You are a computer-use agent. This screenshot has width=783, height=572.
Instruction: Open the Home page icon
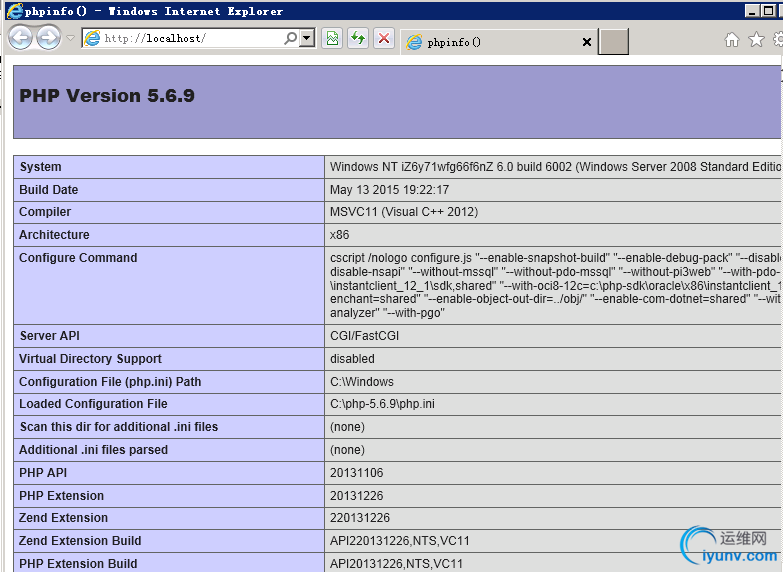(732, 39)
